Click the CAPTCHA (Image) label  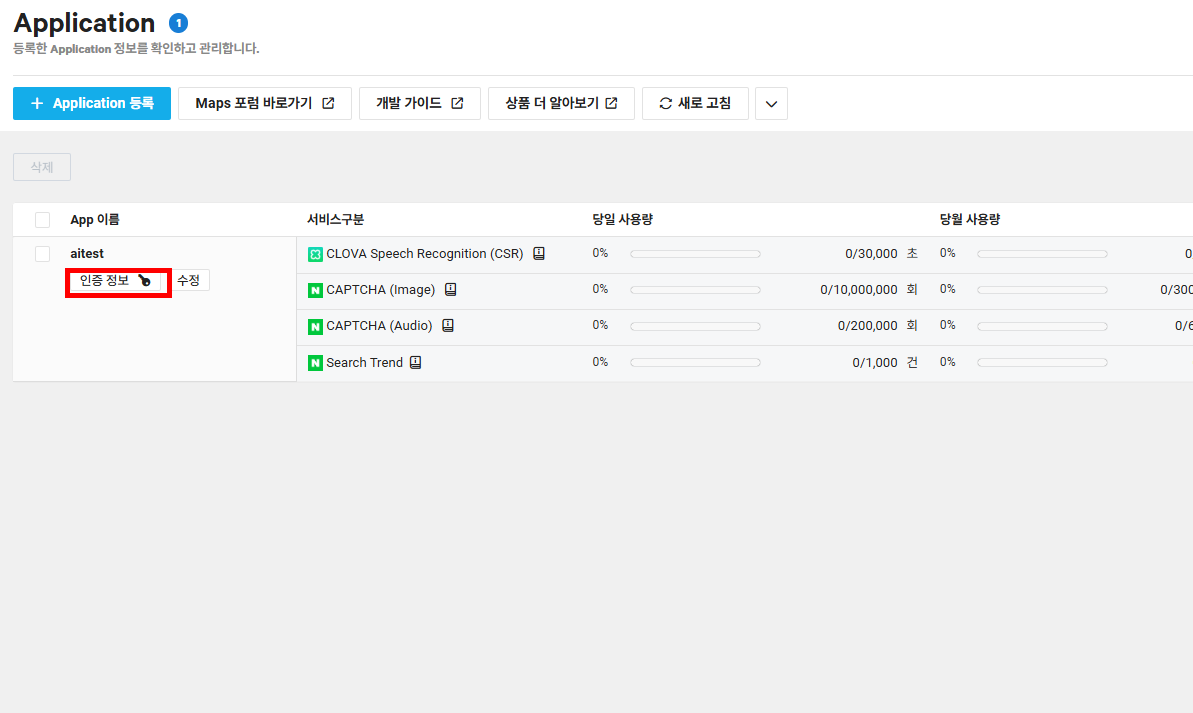click(380, 290)
